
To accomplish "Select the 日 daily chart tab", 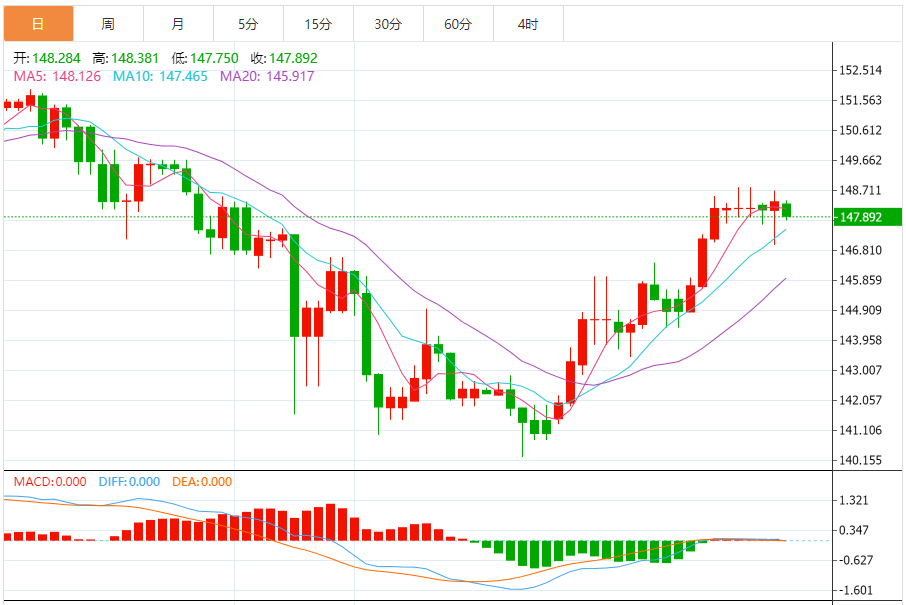I will pos(39,24).
